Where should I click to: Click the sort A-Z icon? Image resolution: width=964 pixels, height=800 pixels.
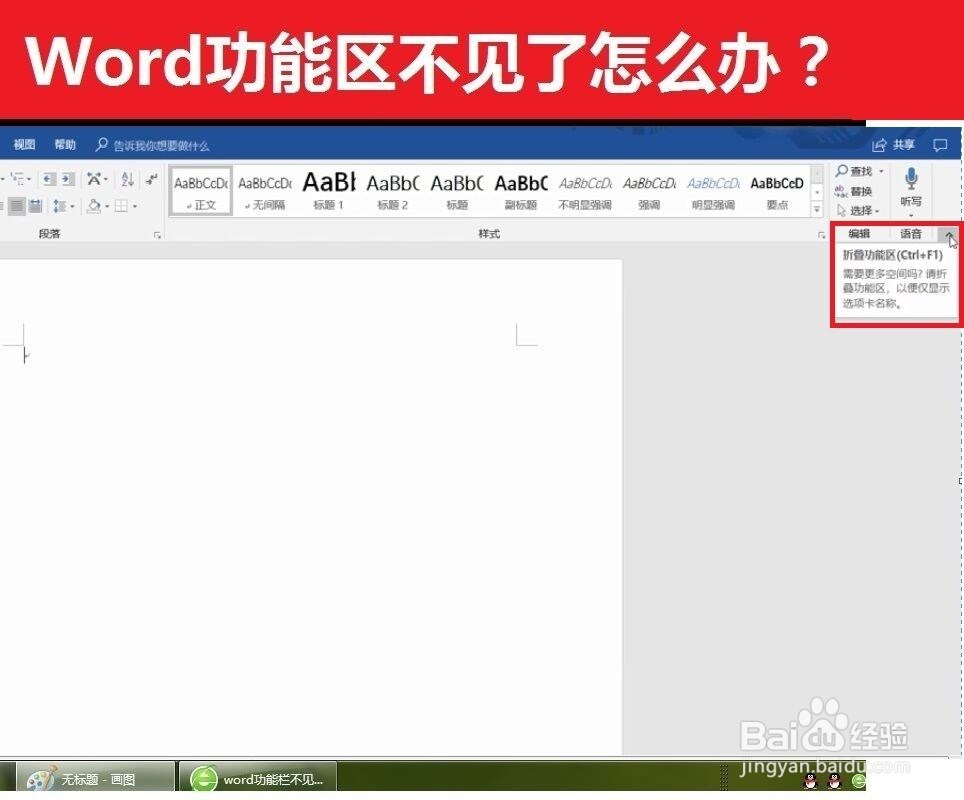(127, 179)
